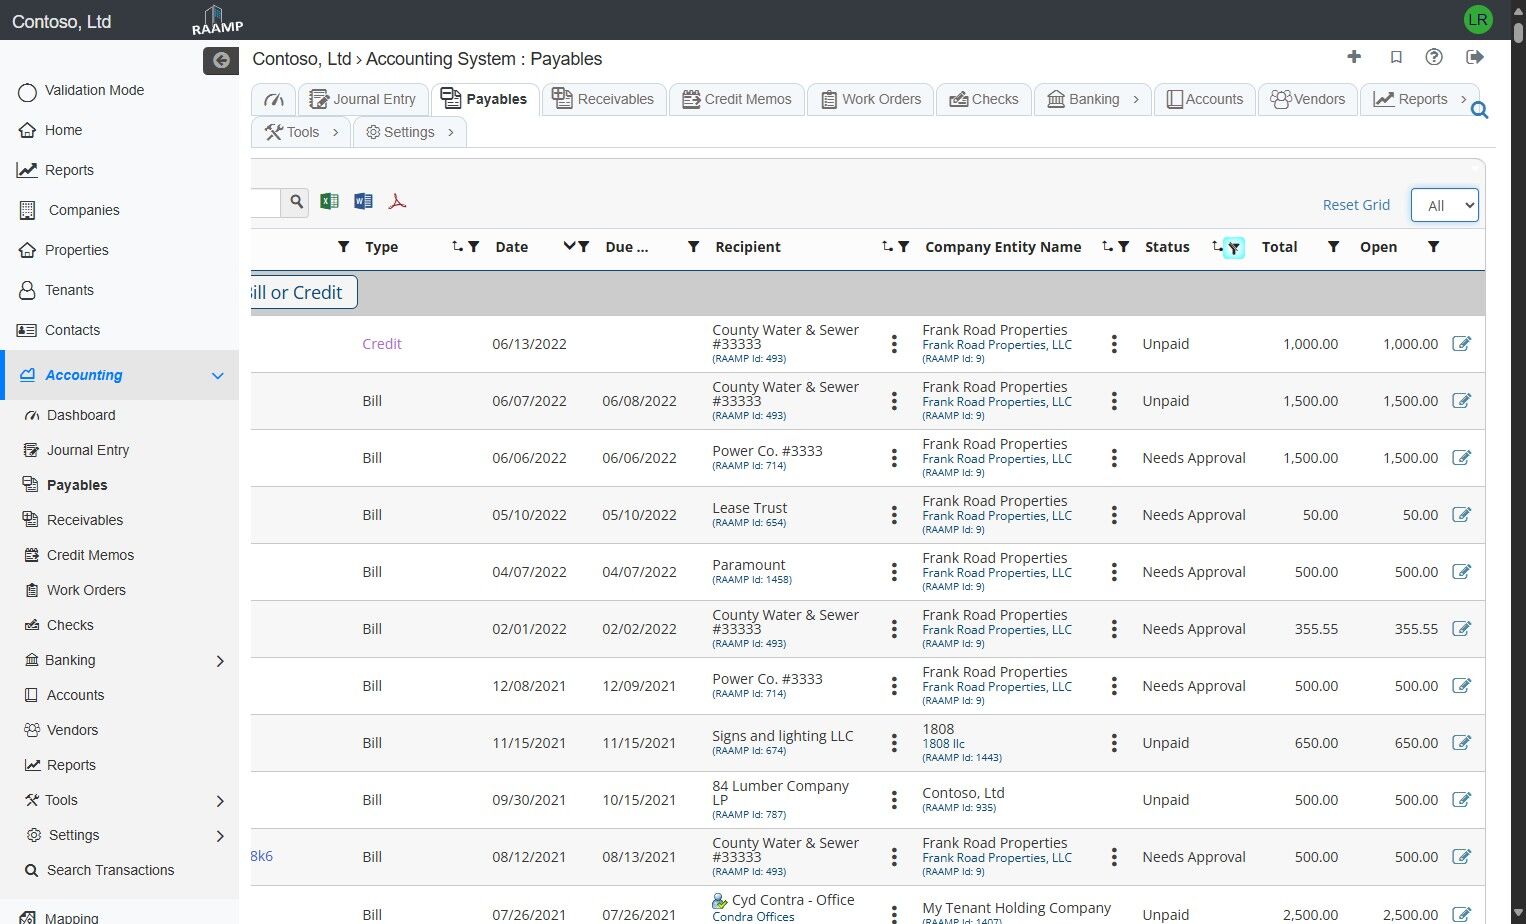Open Frank Road Properties, LLC link in first row
The height and width of the screenshot is (924, 1526).
pos(996,345)
